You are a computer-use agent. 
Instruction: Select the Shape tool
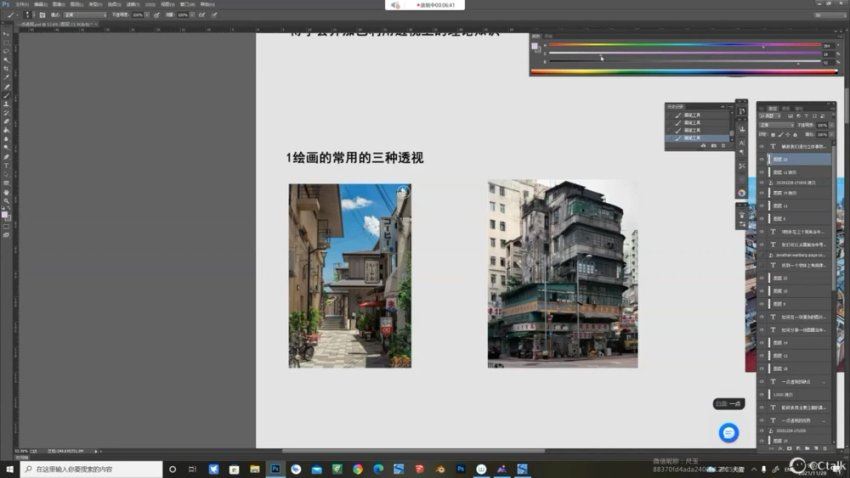tap(7, 183)
